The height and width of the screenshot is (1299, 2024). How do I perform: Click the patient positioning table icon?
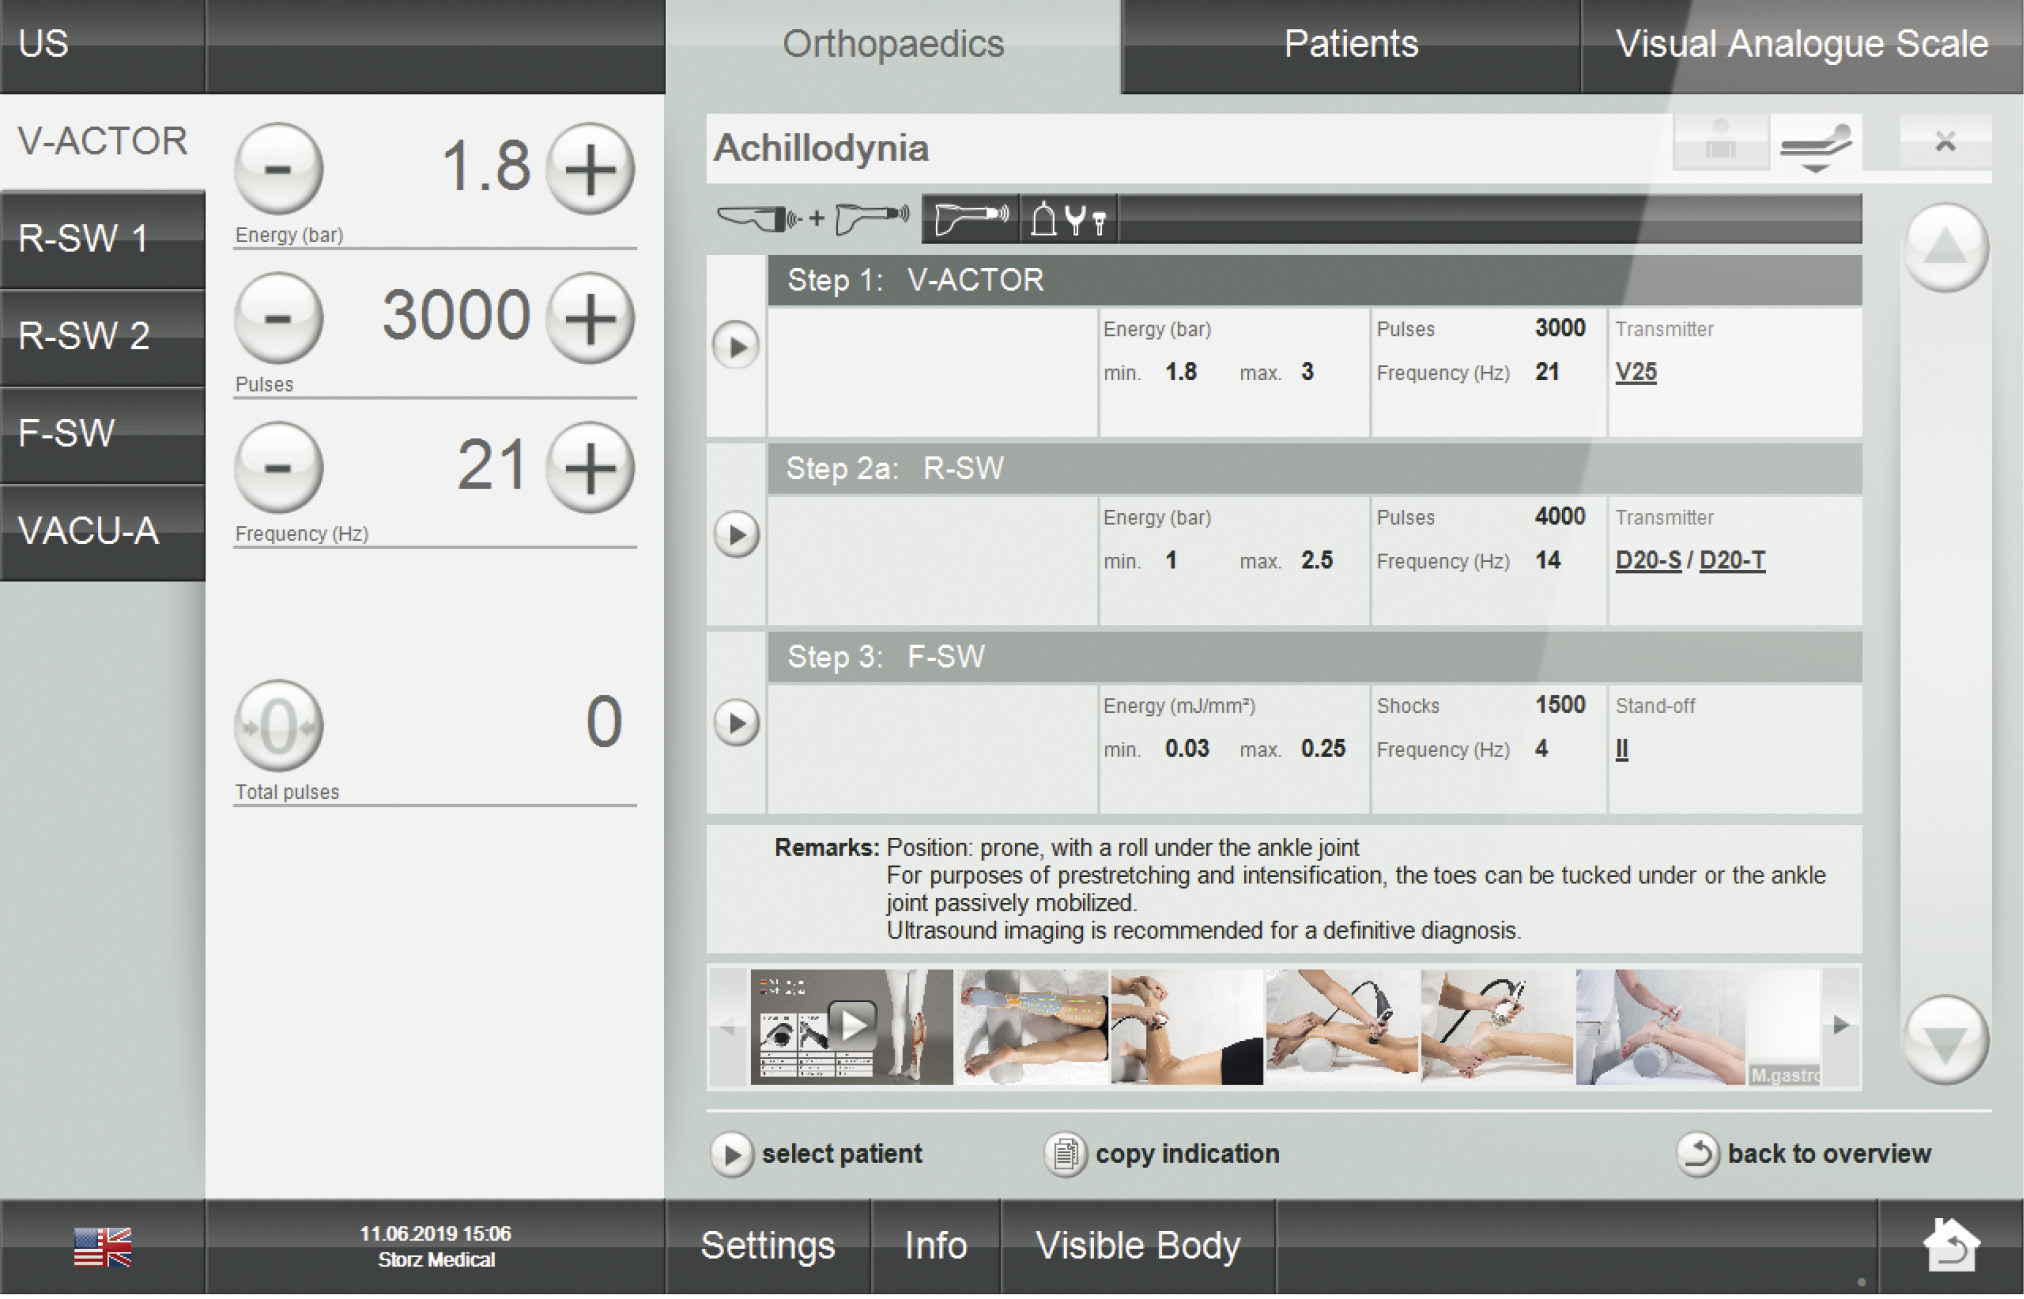(1815, 146)
